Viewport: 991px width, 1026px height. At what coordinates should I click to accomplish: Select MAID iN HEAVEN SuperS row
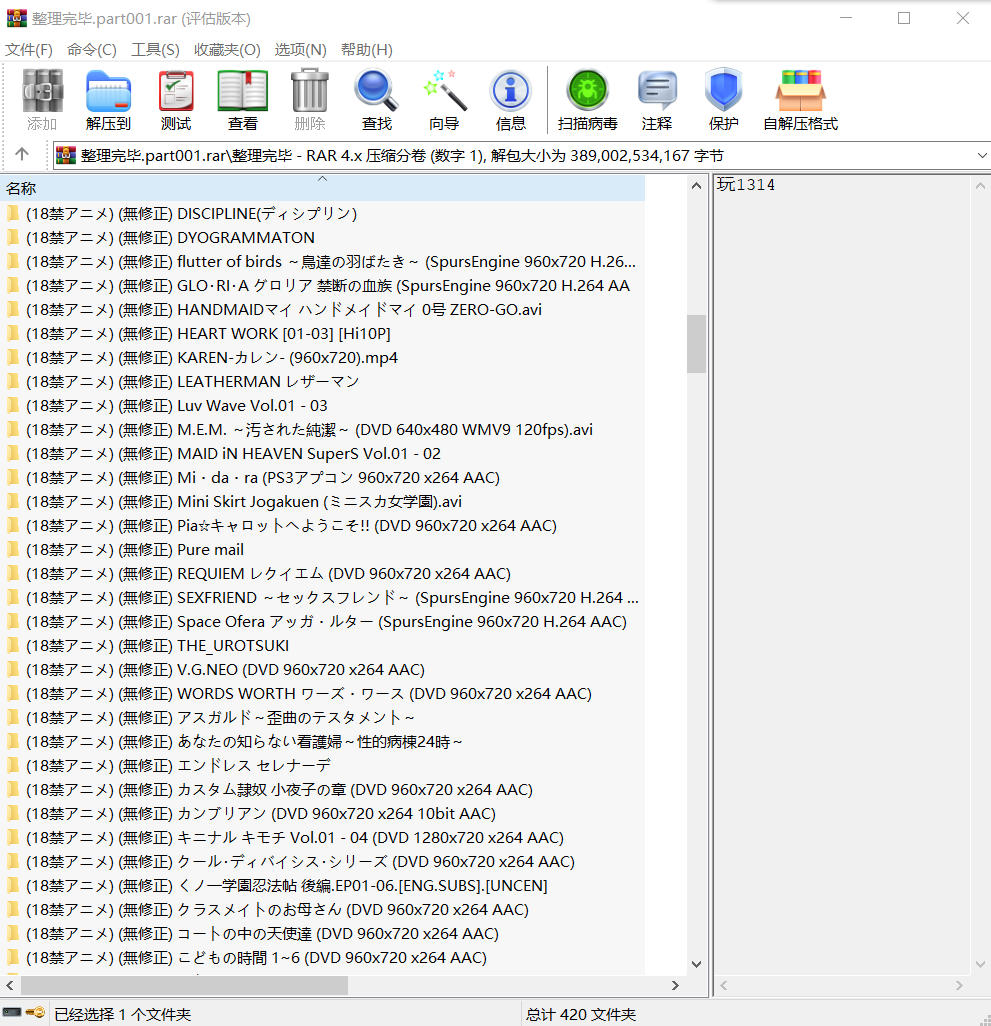tap(322, 453)
